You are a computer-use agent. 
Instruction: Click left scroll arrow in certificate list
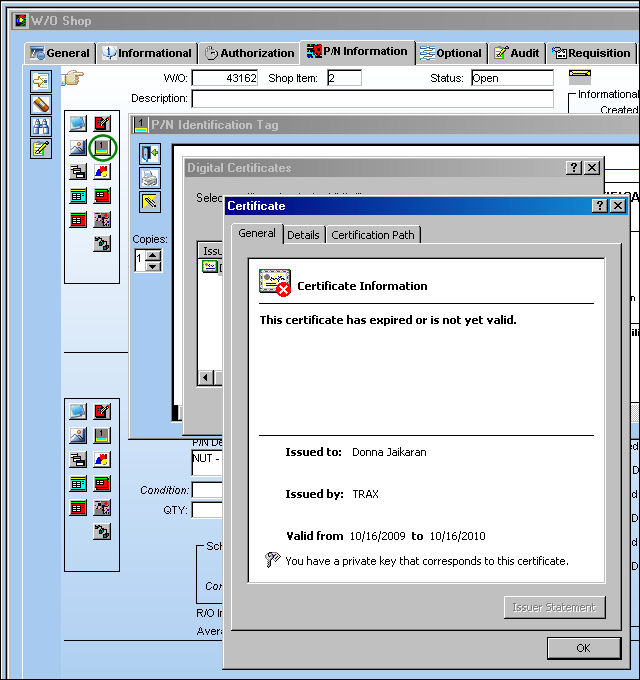206,377
